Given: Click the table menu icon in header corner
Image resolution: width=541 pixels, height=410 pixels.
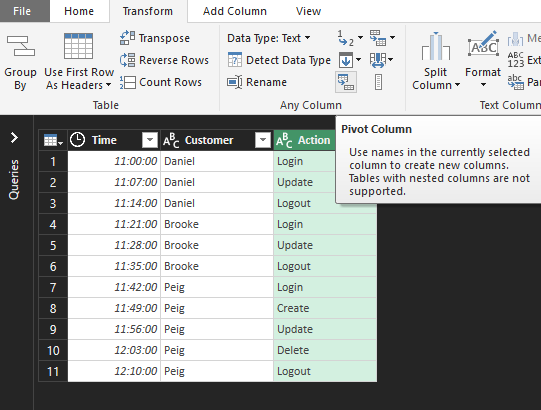Looking at the screenshot, I should (x=53, y=140).
